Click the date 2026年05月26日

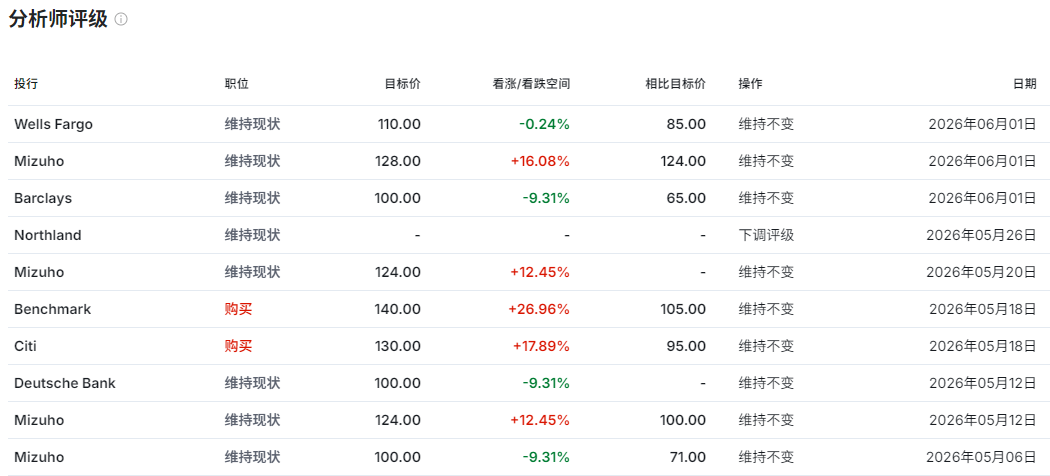click(x=981, y=235)
